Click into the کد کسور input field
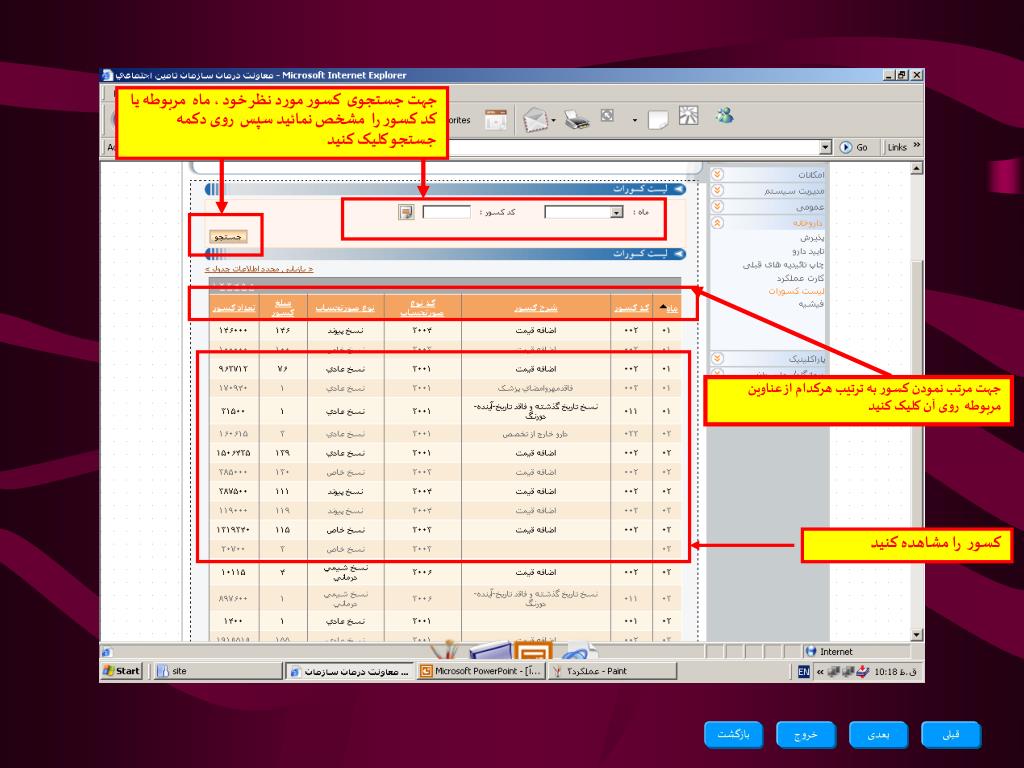The height and width of the screenshot is (768, 1024). pos(446,212)
